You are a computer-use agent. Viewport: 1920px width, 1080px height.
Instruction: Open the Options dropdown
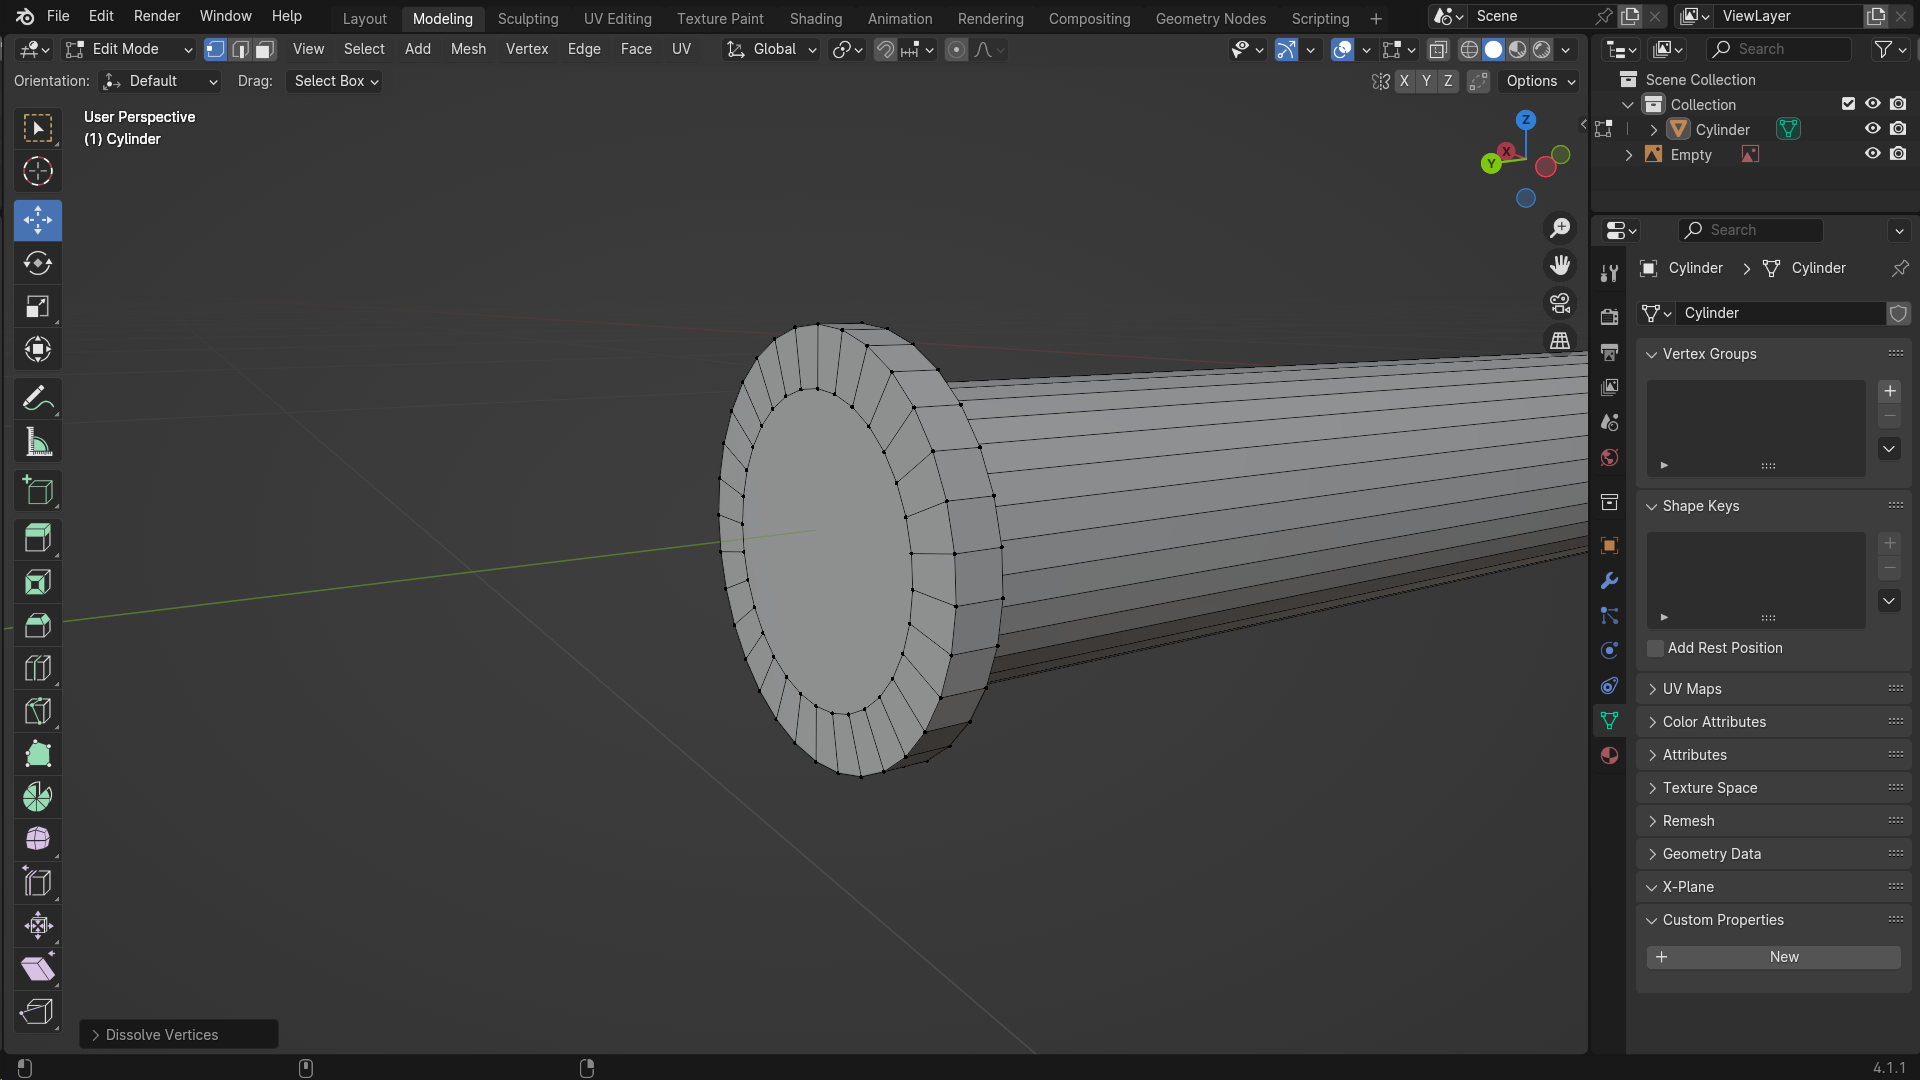pyautogui.click(x=1540, y=81)
